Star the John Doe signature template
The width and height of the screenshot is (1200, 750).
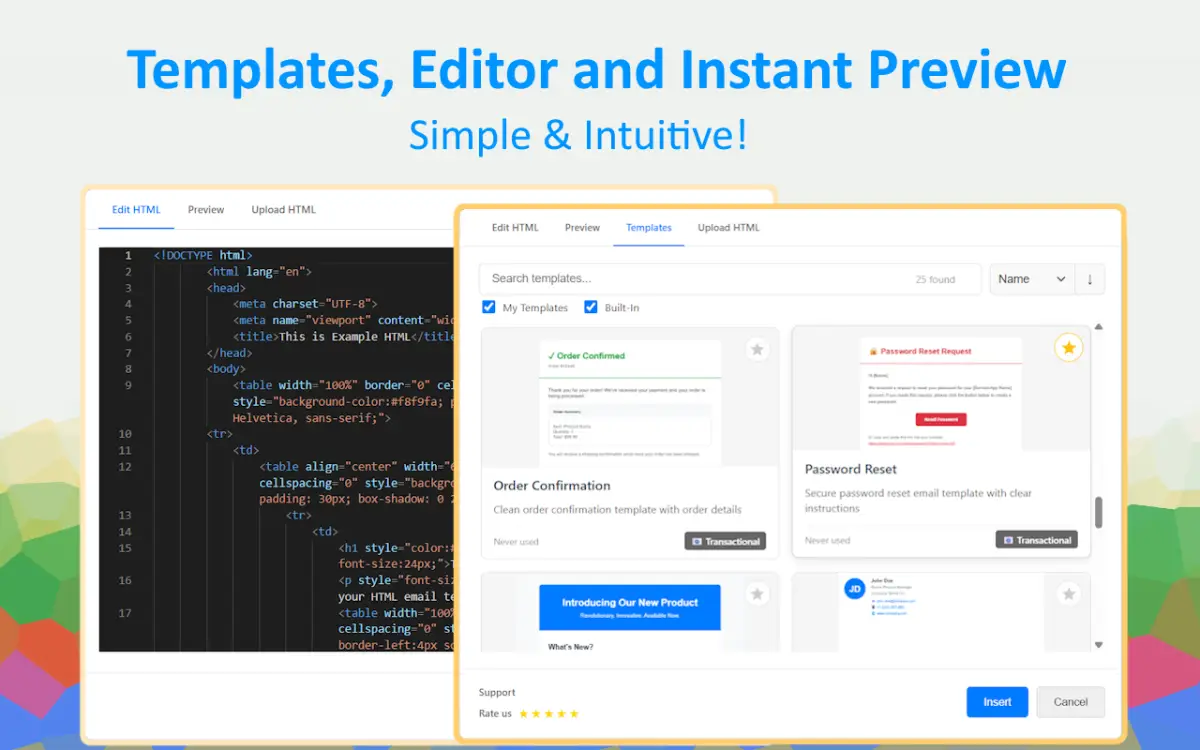[x=1068, y=594]
